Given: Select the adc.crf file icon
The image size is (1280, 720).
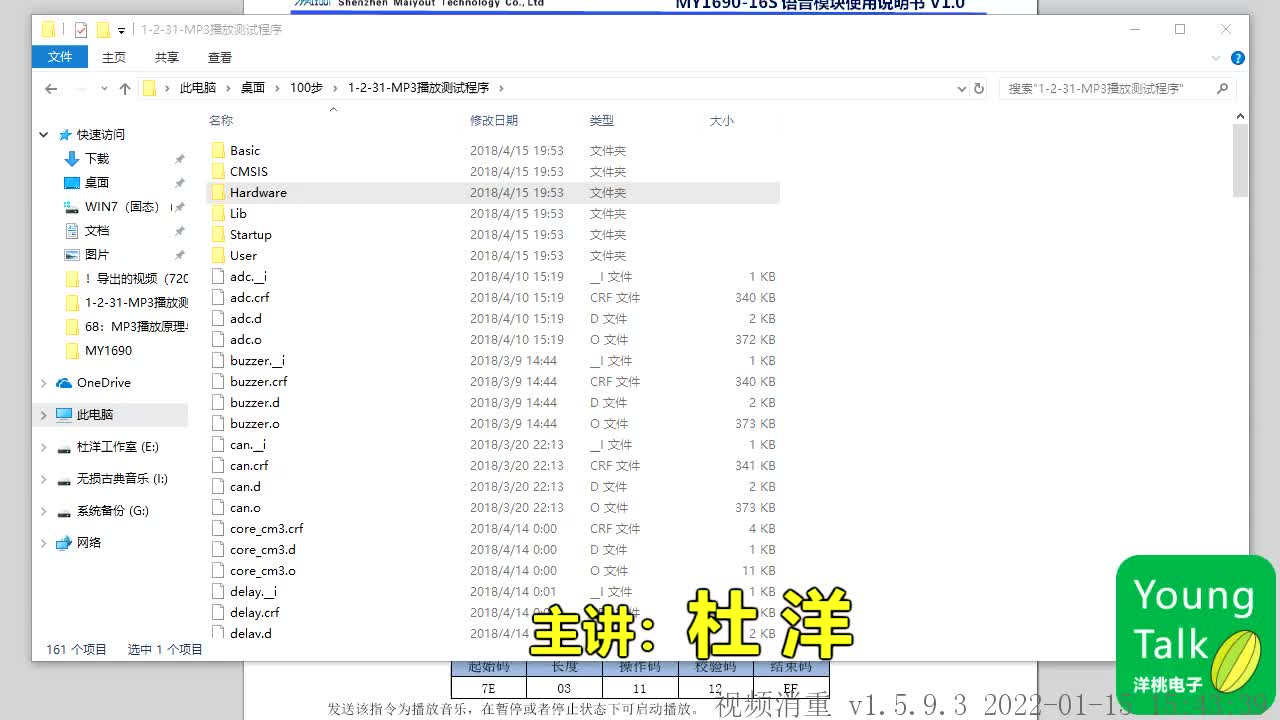Looking at the screenshot, I should (218, 297).
